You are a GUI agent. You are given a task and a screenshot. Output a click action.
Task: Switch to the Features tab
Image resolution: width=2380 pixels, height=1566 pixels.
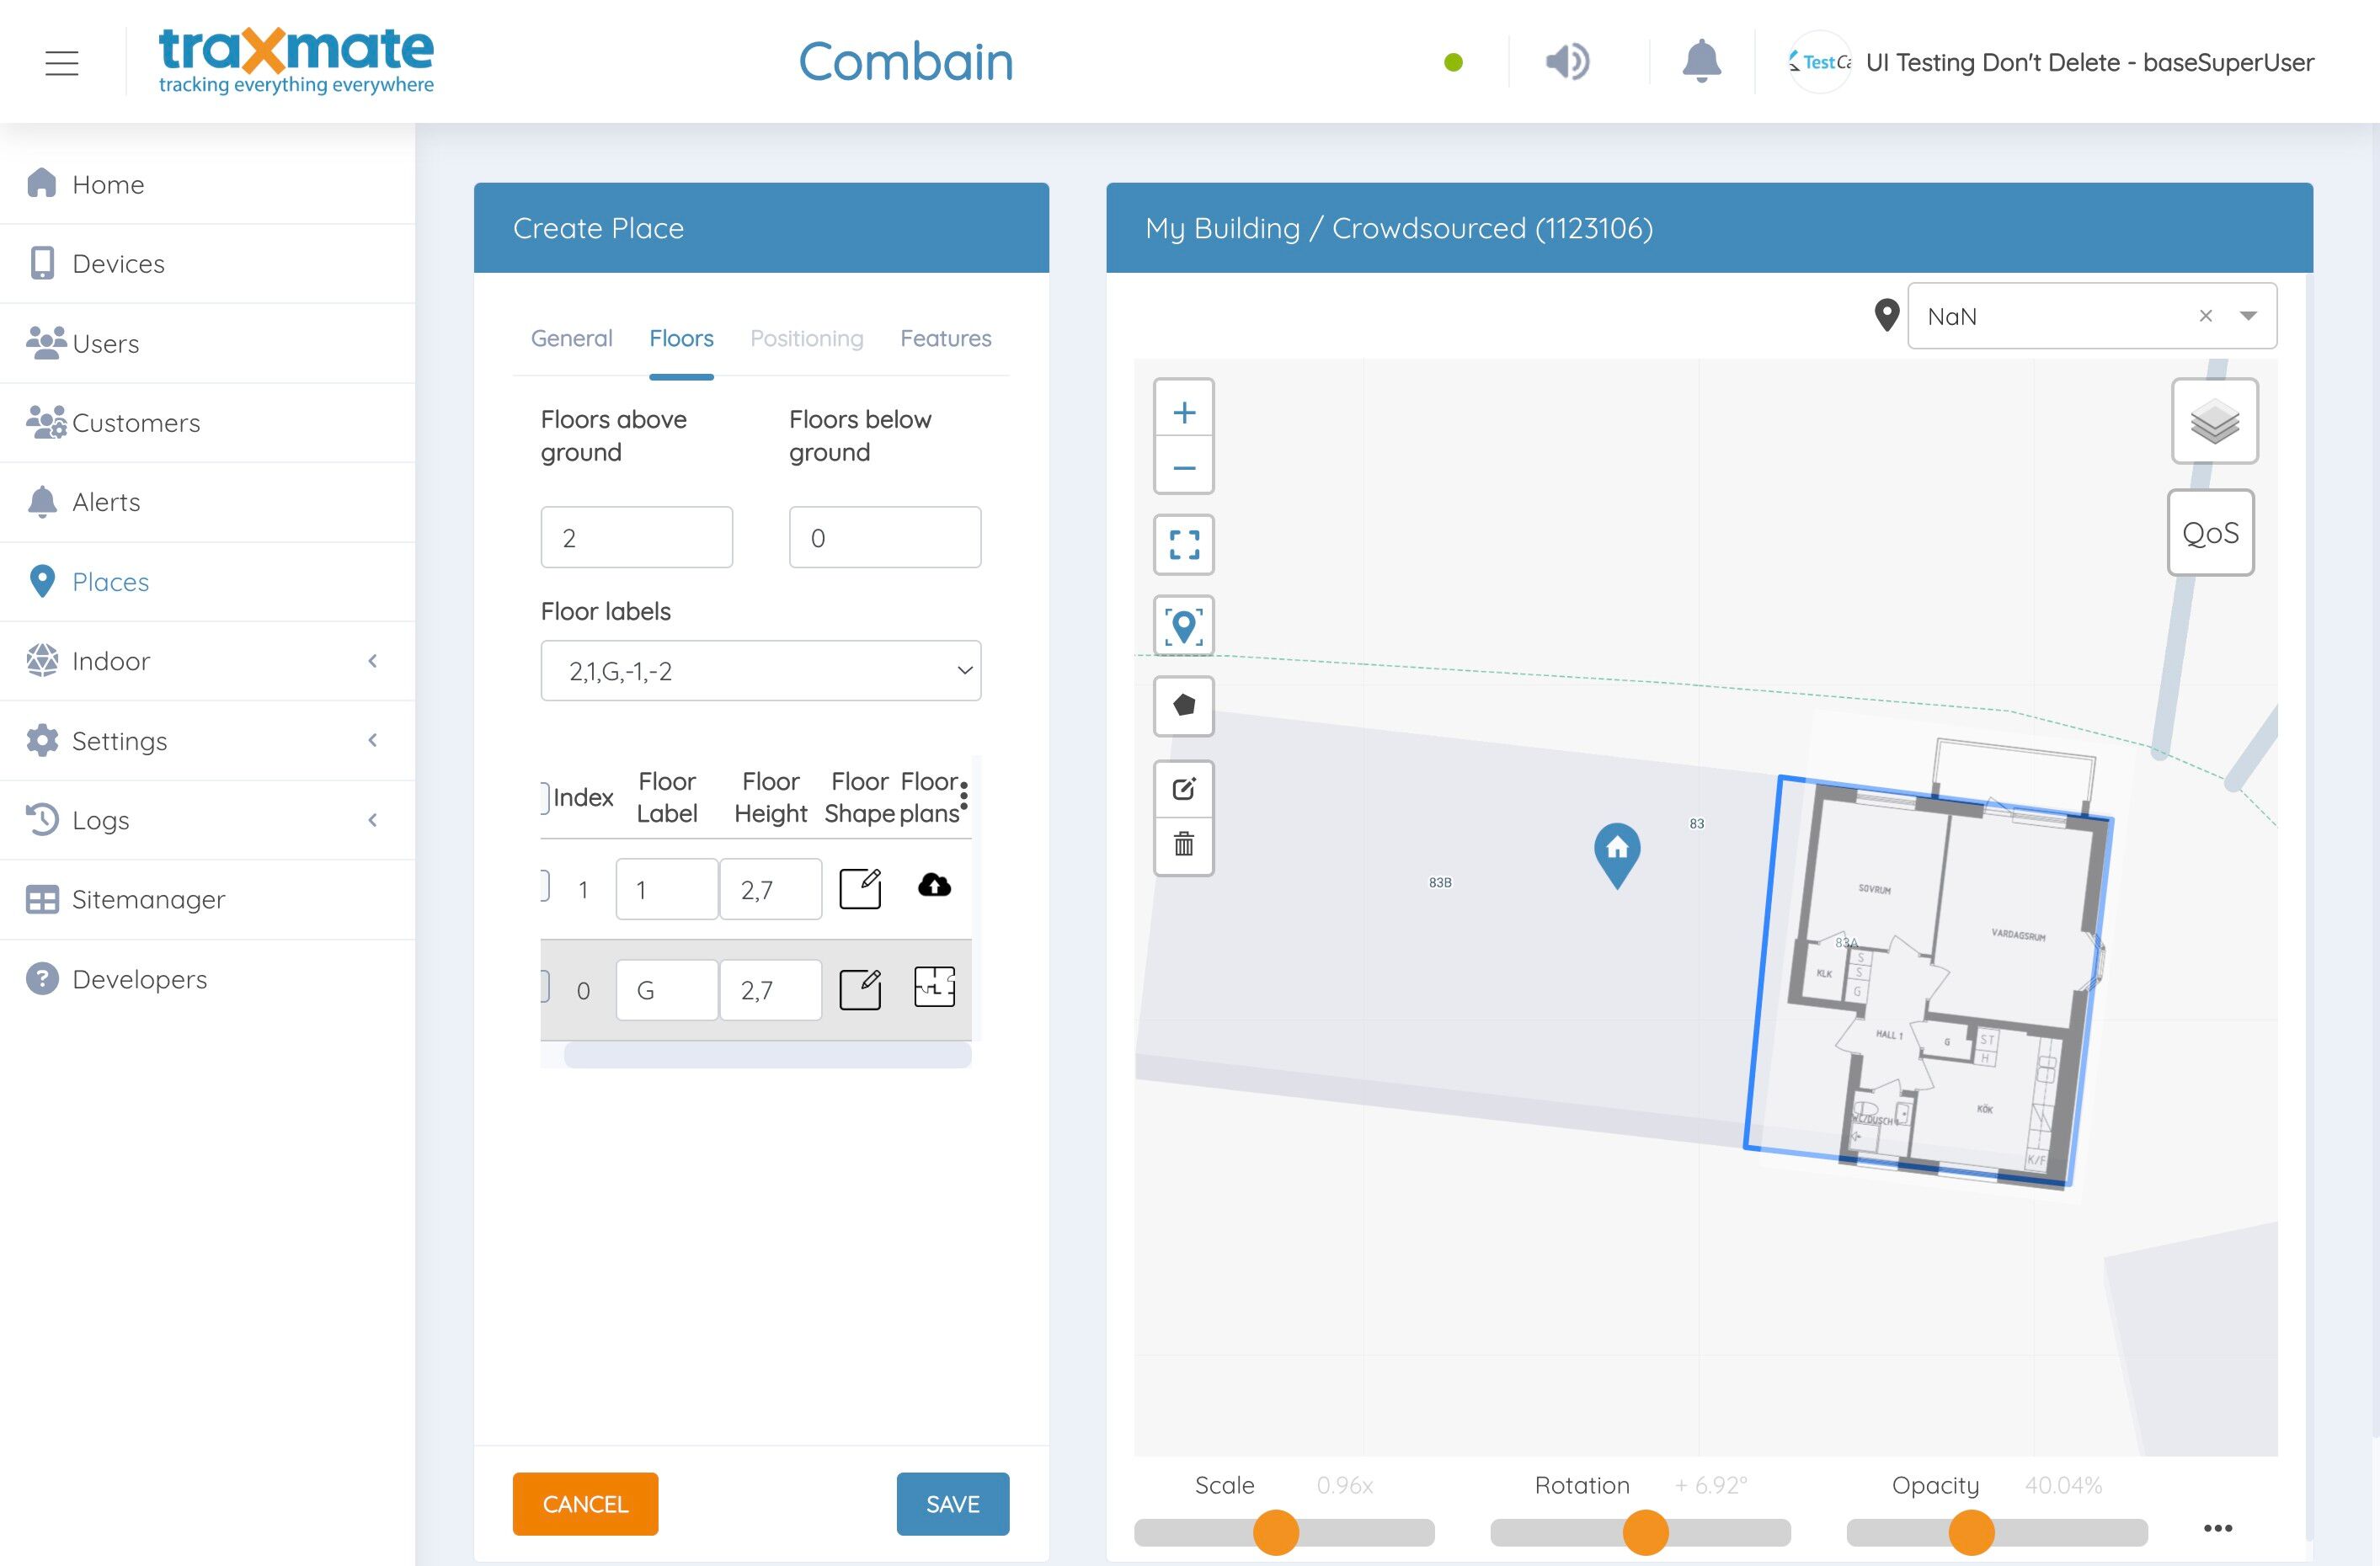coord(945,339)
